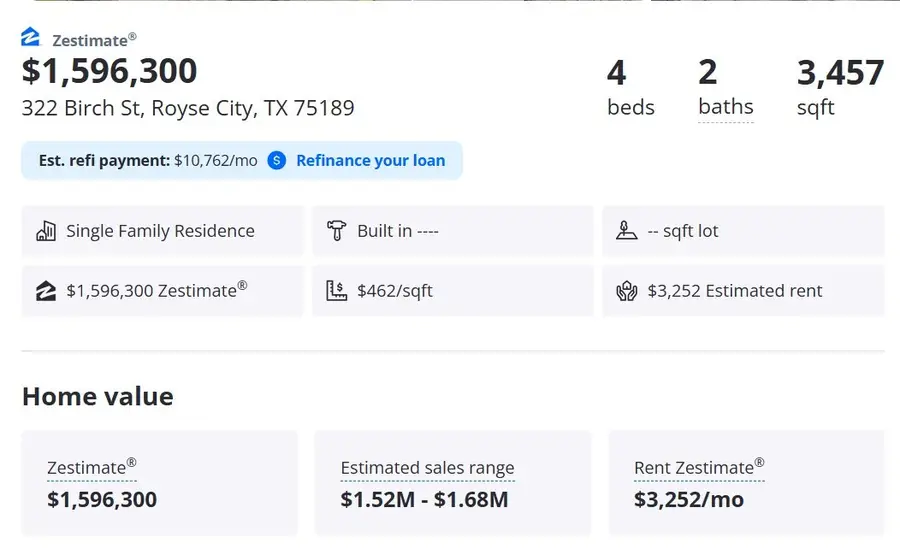Click the Estimated rent hands icon
Viewport: 900px width, 549px height.
click(627, 291)
